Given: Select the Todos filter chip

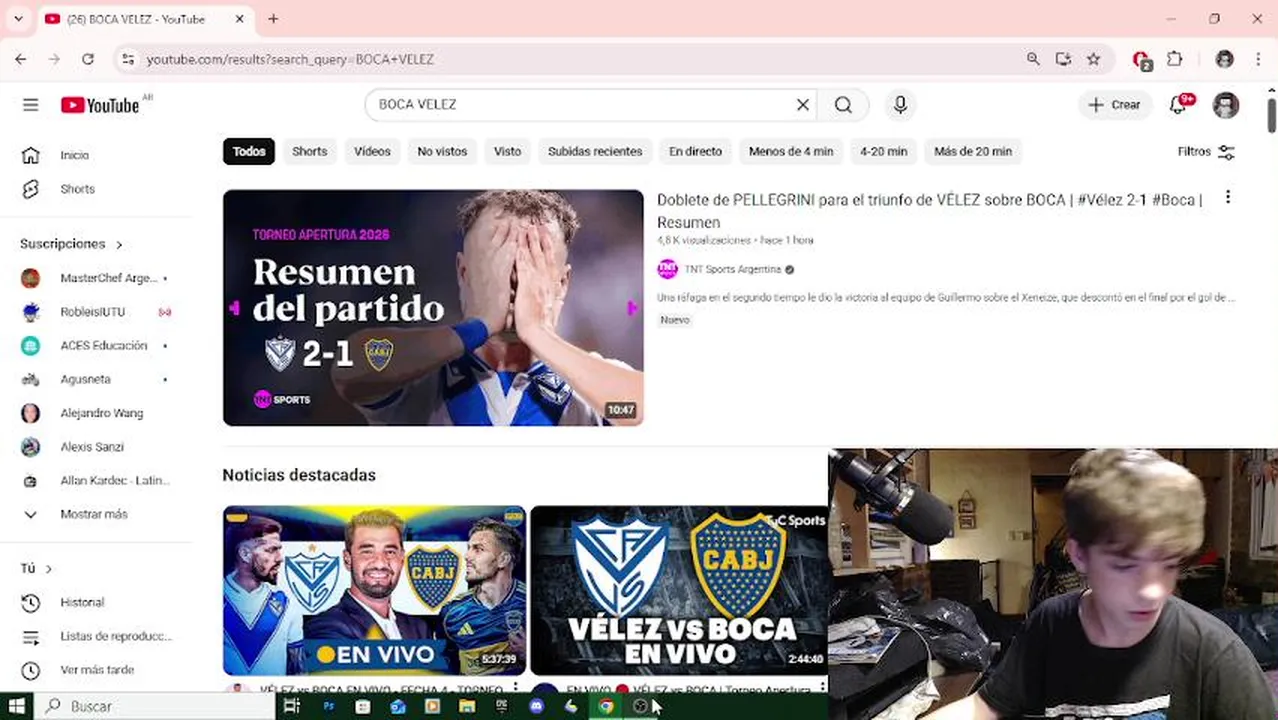Looking at the screenshot, I should tap(249, 151).
